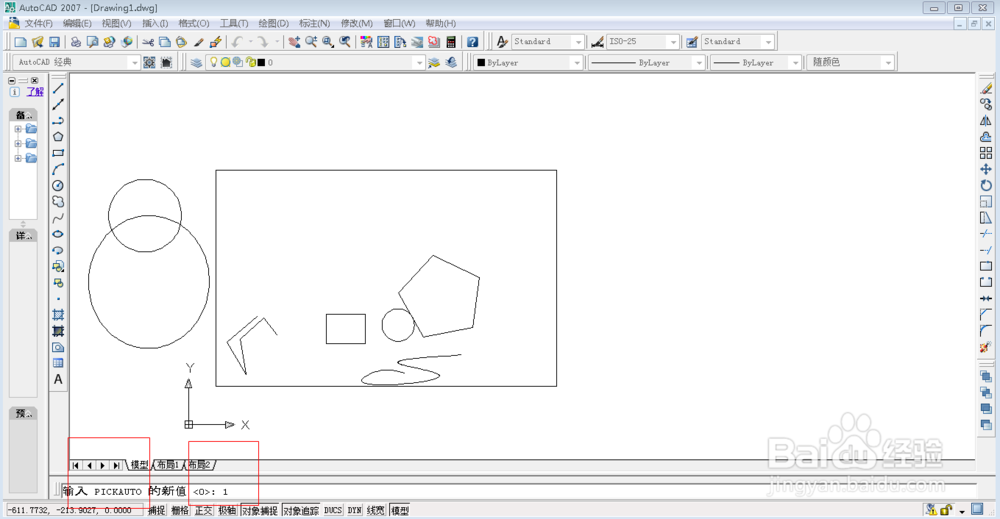The image size is (1000, 519).
Task: Select the Table tool in Draw toolbar
Action: click(x=58, y=363)
